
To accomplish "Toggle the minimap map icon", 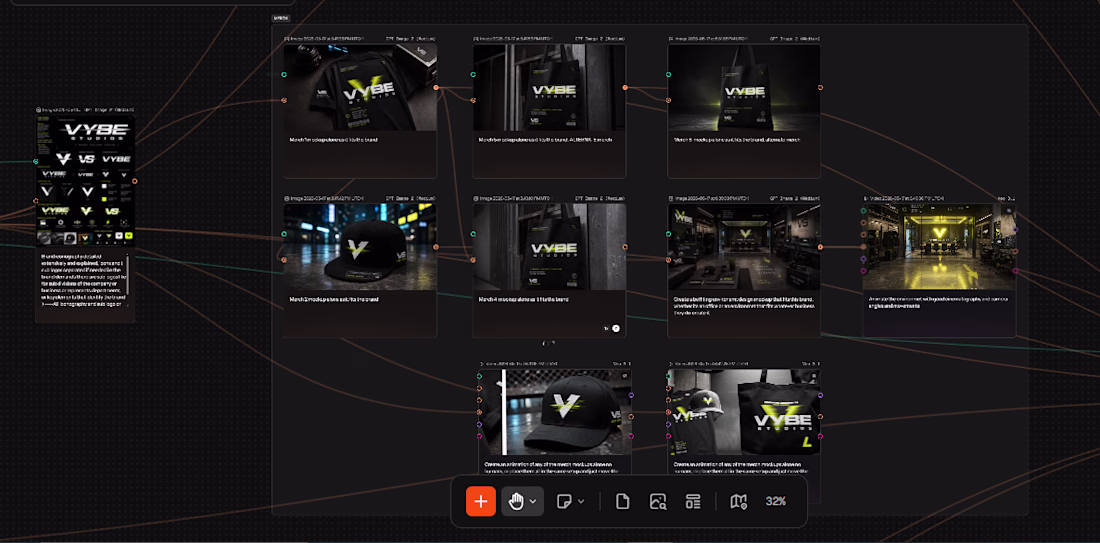I will [x=738, y=501].
